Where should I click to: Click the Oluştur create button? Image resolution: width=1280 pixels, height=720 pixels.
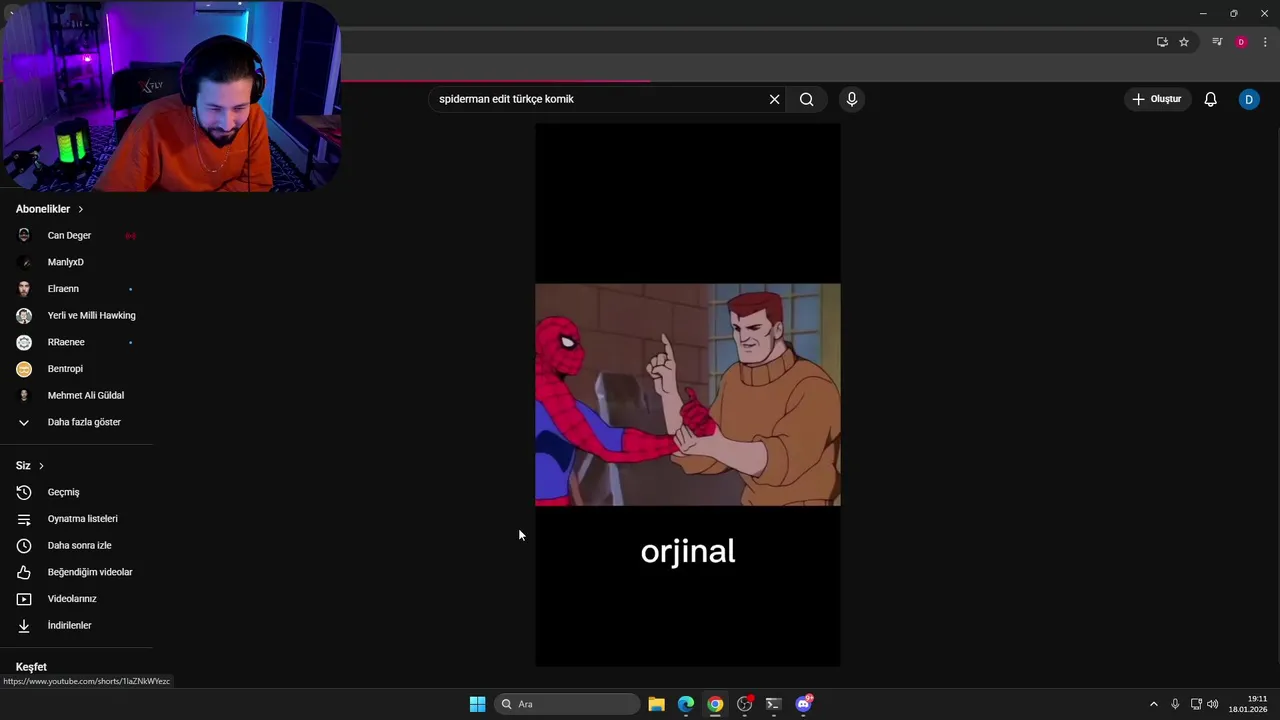(1157, 99)
